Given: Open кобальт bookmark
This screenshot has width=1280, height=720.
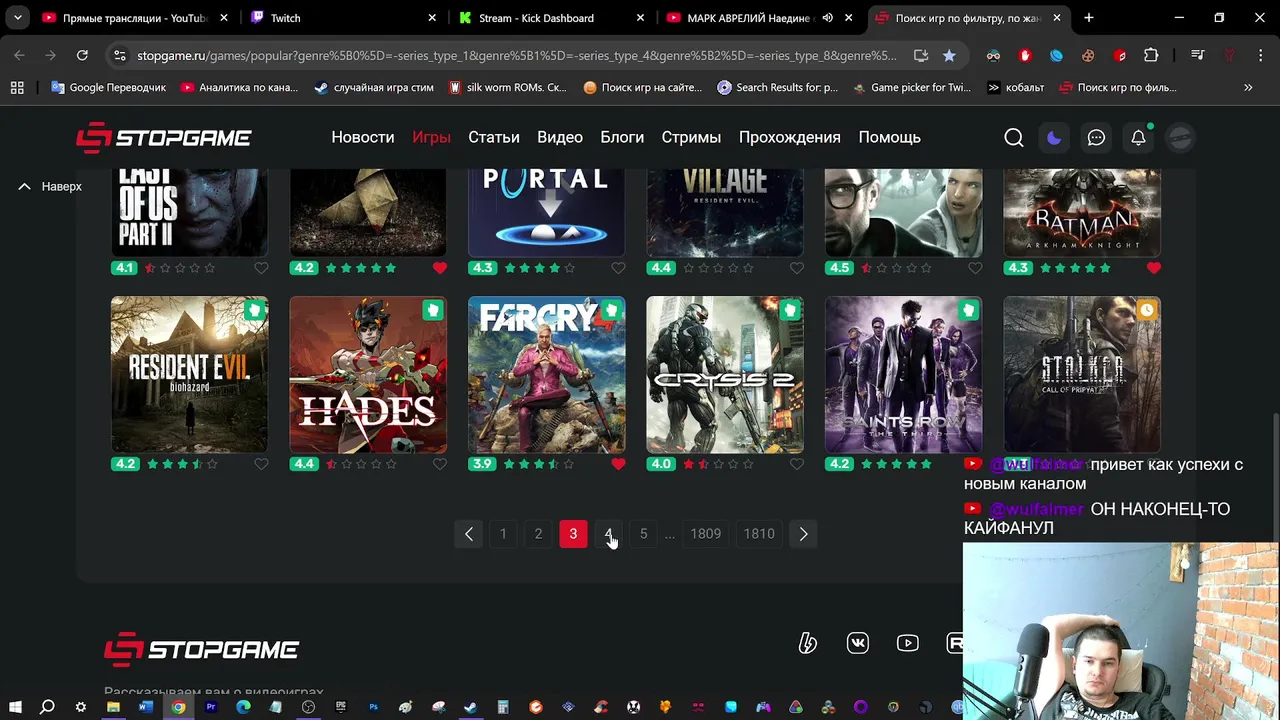Looking at the screenshot, I should click(x=1015, y=88).
